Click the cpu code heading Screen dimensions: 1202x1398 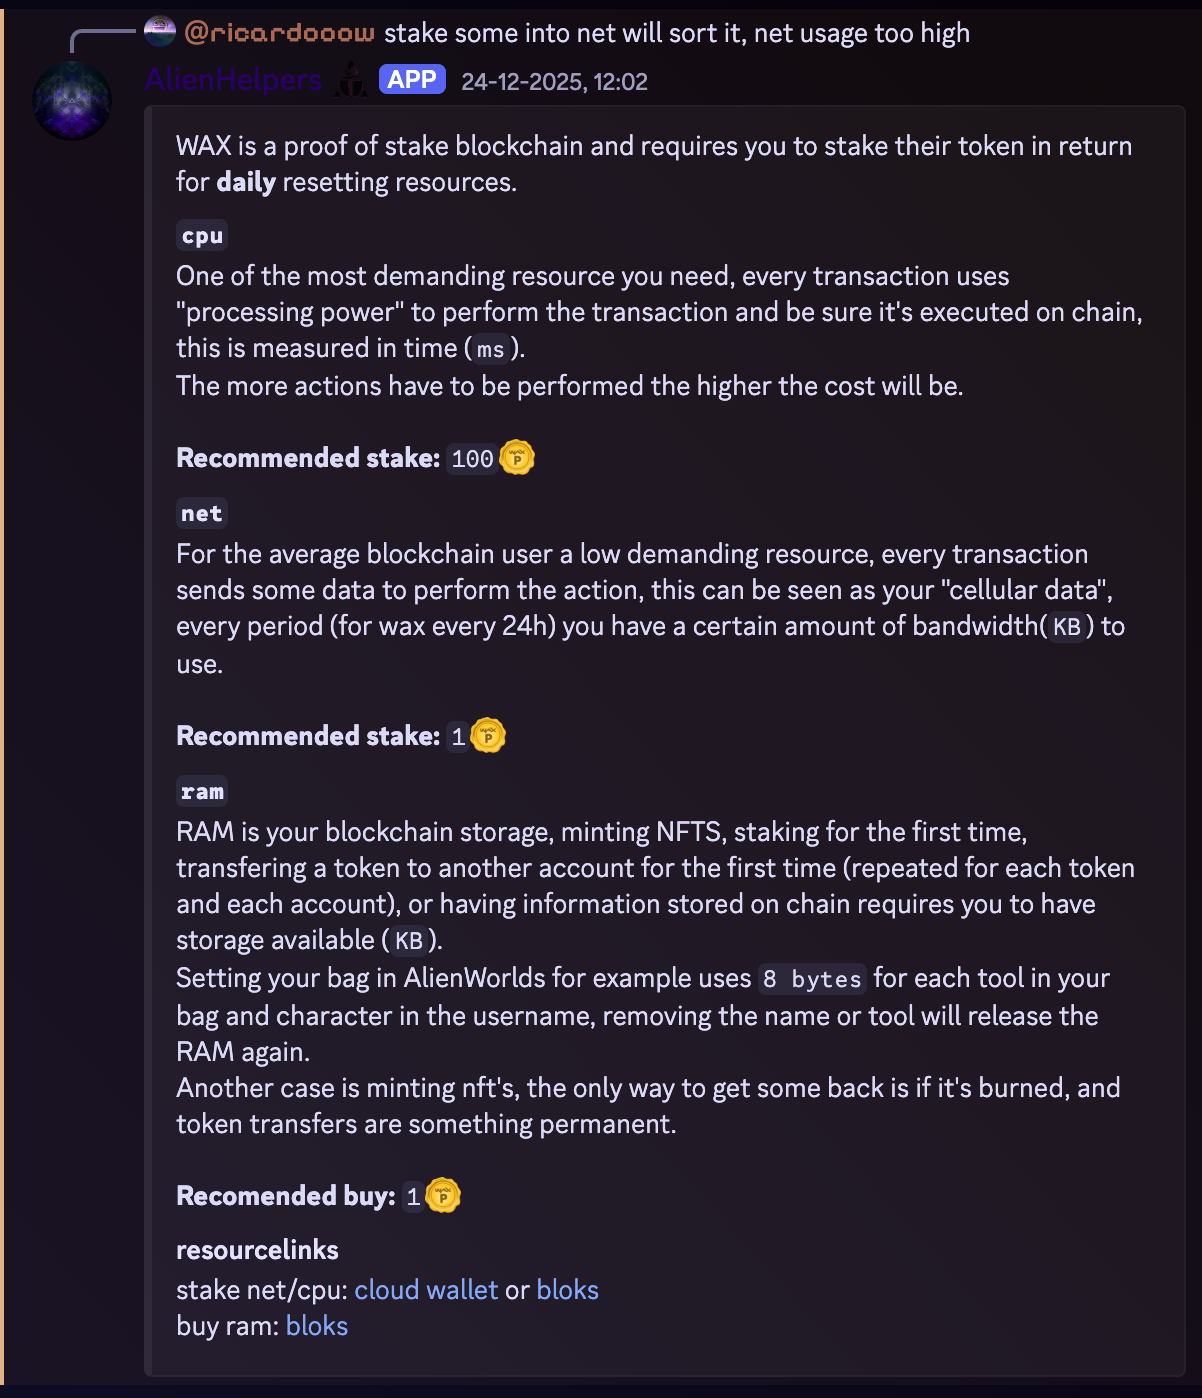click(202, 236)
